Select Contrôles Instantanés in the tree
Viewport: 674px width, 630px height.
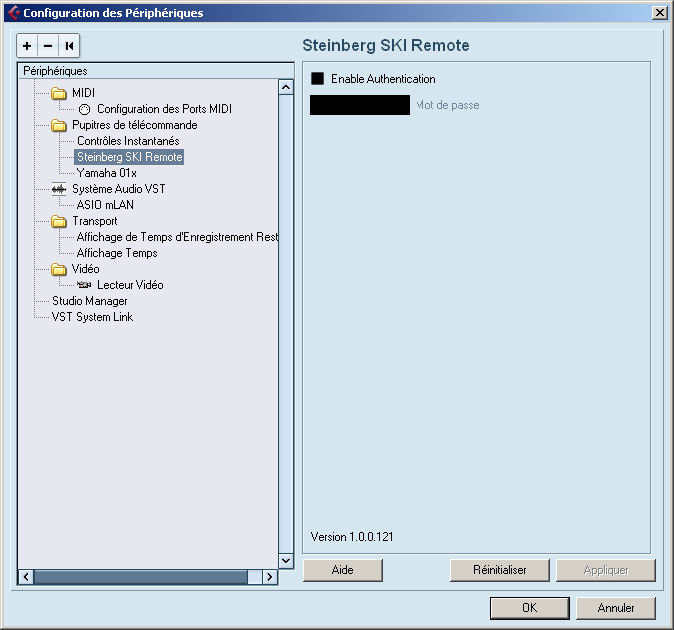[128, 141]
